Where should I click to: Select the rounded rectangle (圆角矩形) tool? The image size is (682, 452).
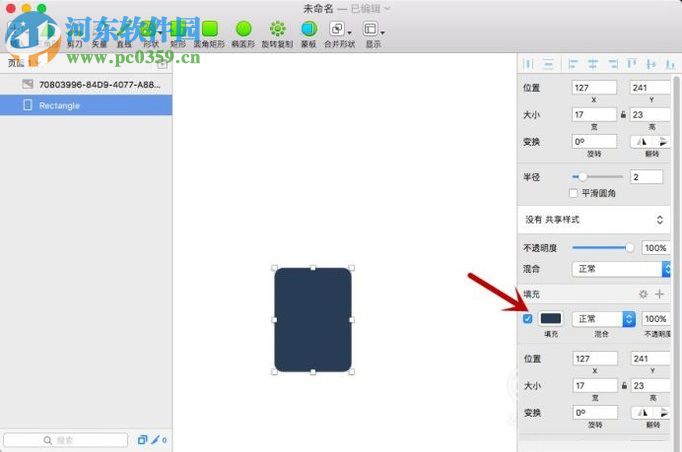210,29
